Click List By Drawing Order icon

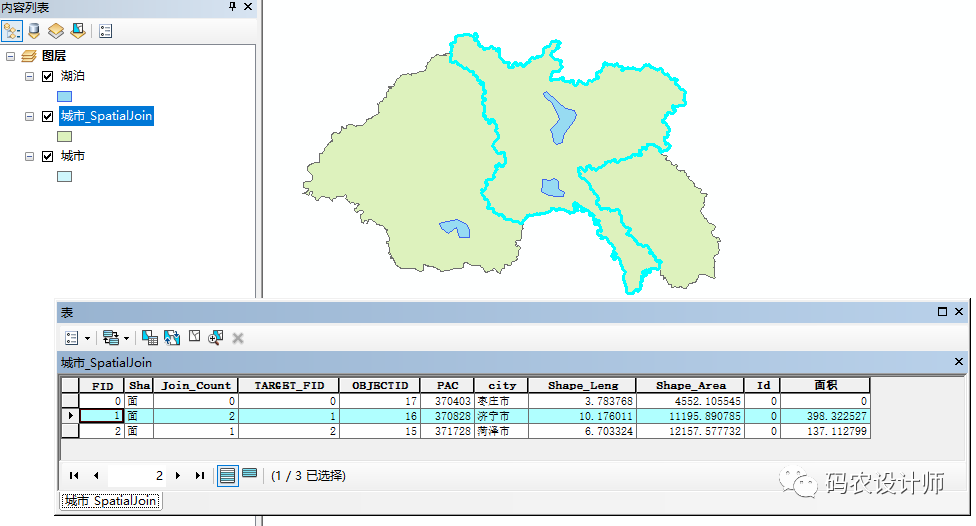[x=12, y=31]
